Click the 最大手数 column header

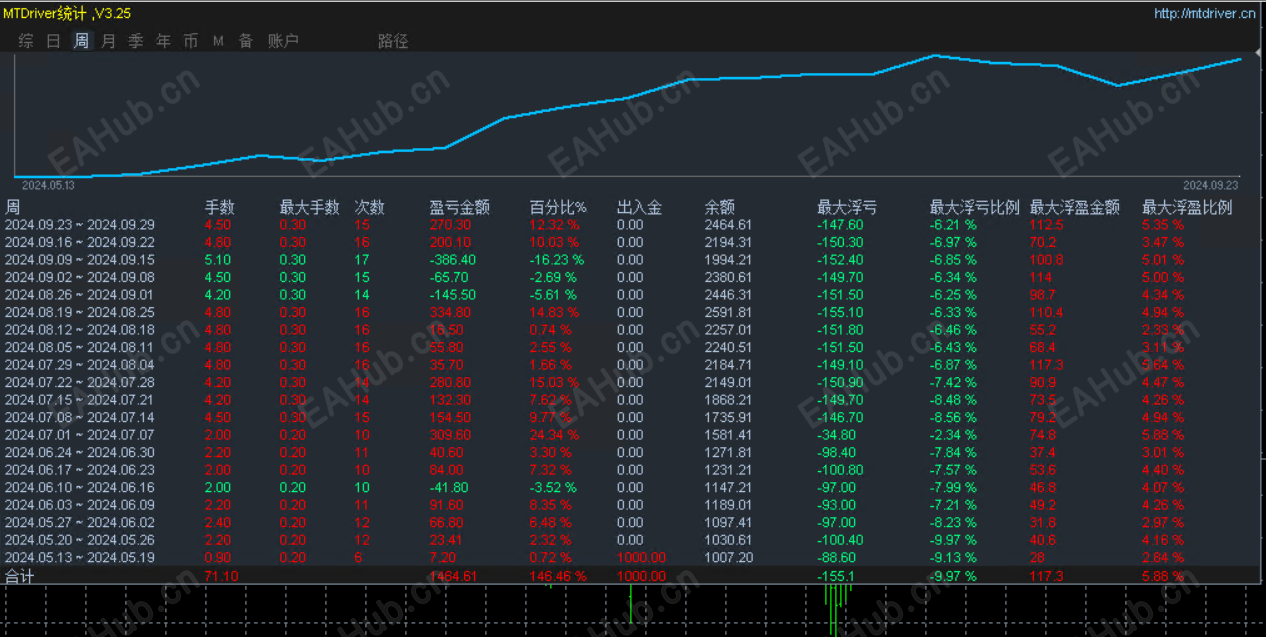[310, 207]
